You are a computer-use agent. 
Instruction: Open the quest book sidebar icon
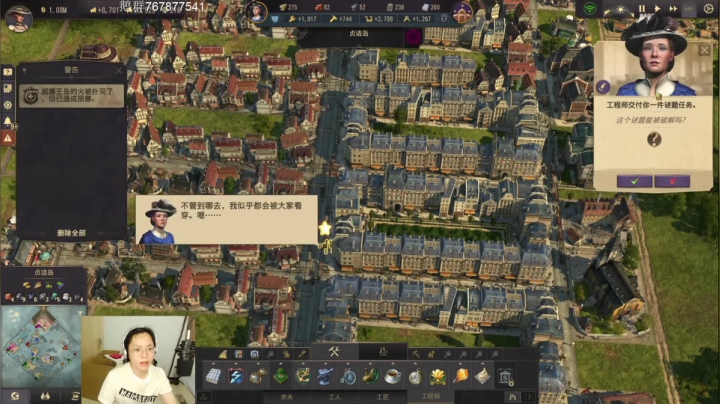[x=8, y=72]
